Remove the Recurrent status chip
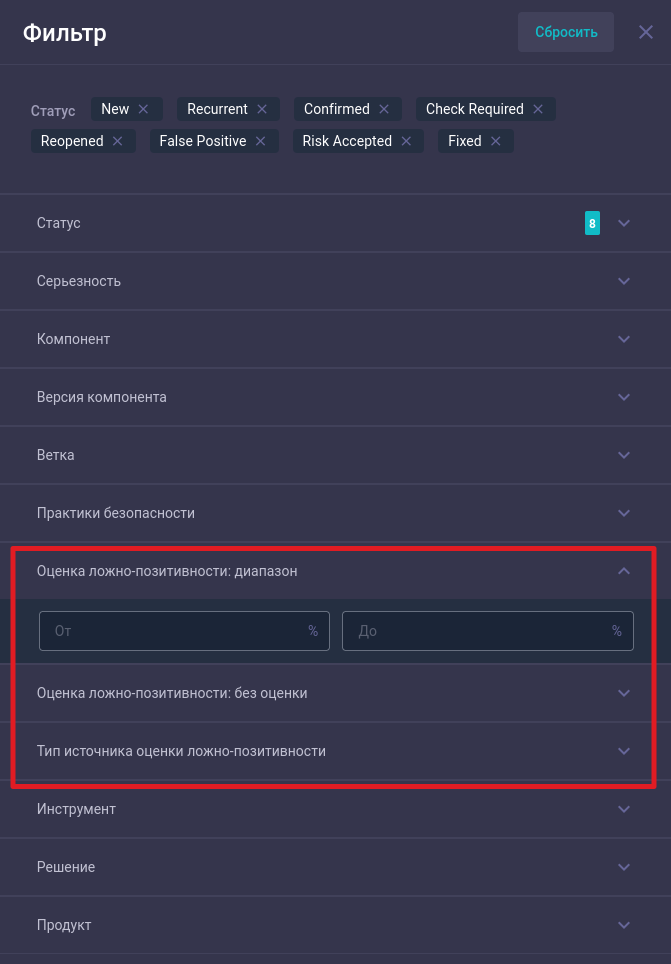This screenshot has width=671, height=964. click(x=262, y=109)
